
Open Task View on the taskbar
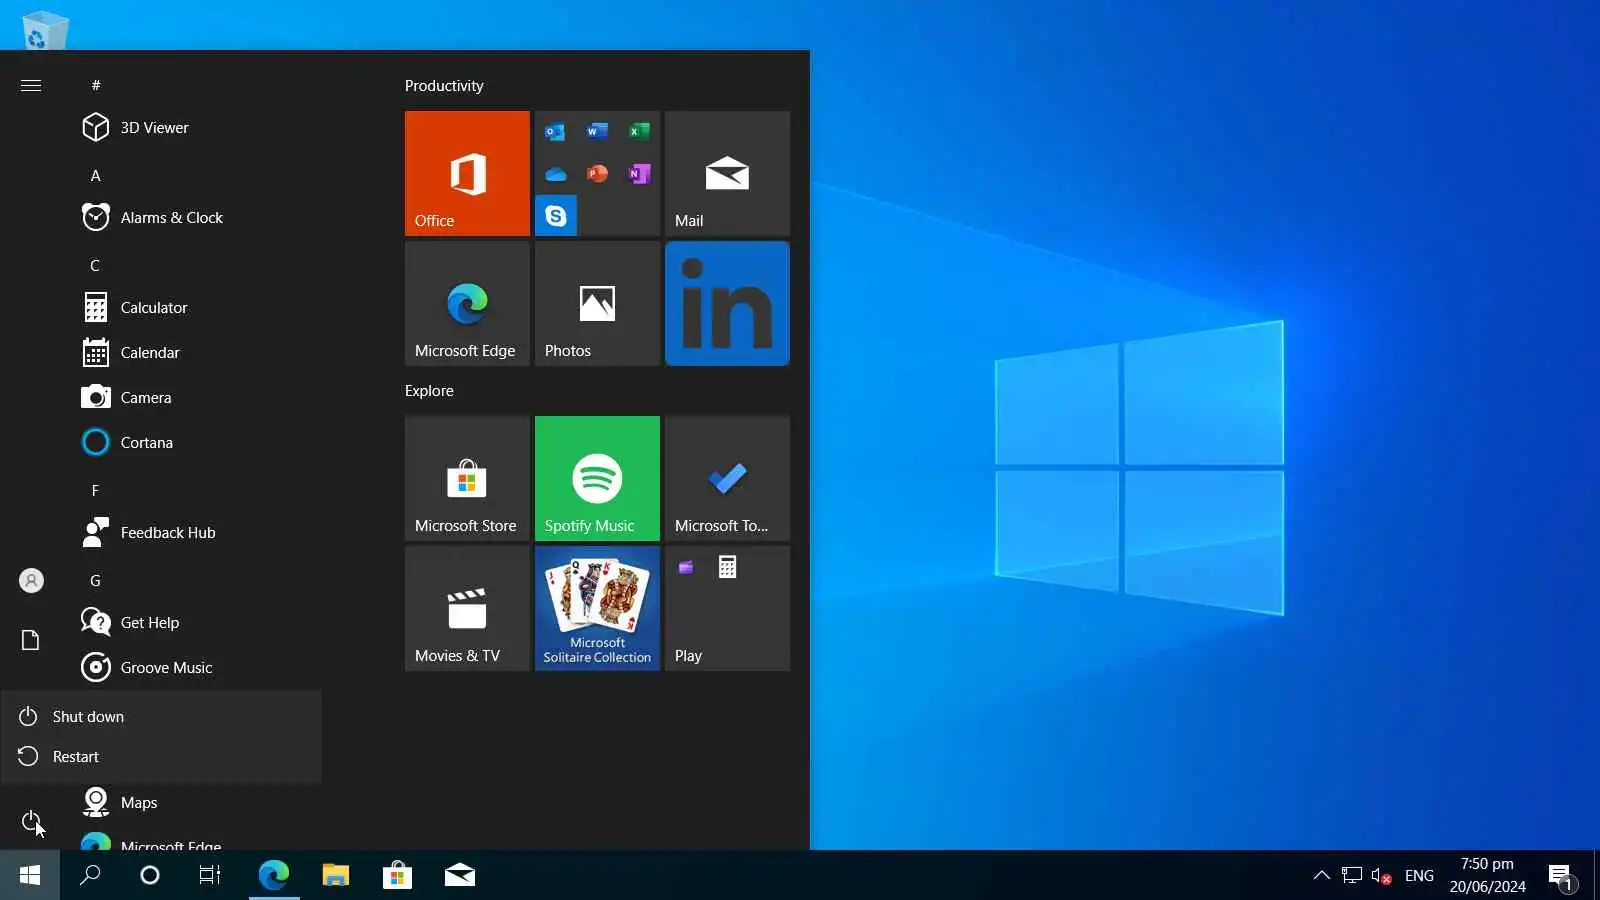click(x=210, y=875)
